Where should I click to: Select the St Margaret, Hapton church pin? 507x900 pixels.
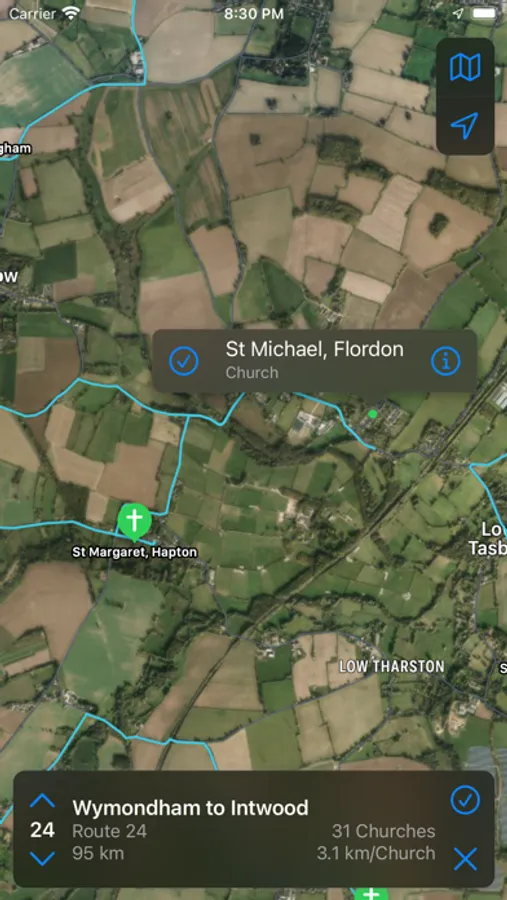click(x=134, y=522)
